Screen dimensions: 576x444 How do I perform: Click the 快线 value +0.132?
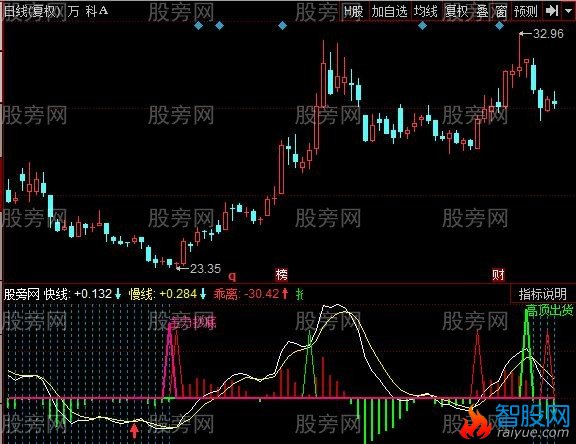(x=93, y=294)
